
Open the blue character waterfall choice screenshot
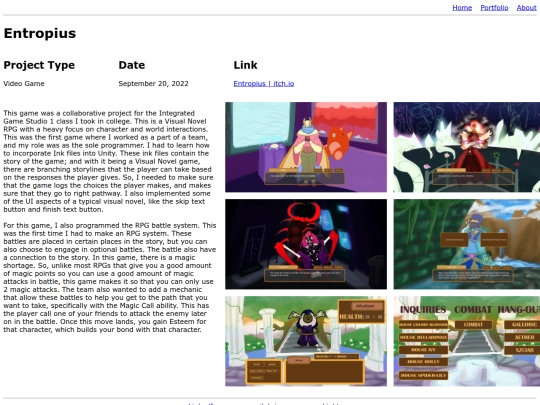tap(467, 244)
